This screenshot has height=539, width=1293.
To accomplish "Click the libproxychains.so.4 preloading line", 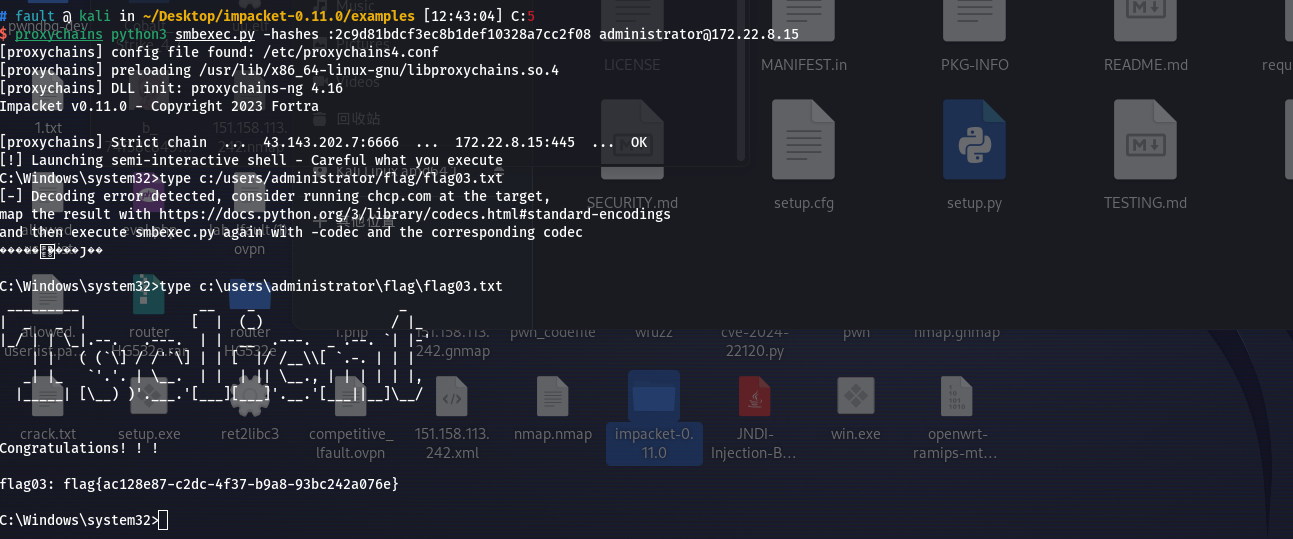I will [x=279, y=70].
